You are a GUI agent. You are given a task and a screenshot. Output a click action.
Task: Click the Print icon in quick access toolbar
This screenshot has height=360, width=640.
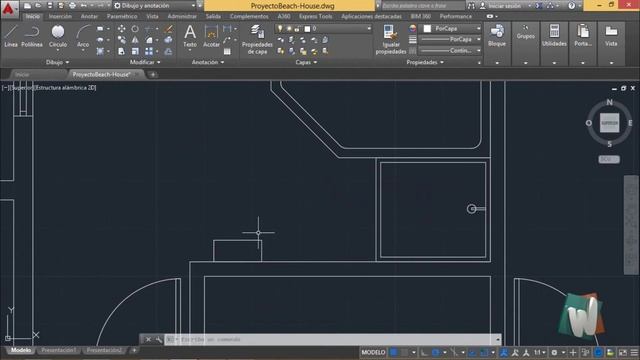[73, 6]
